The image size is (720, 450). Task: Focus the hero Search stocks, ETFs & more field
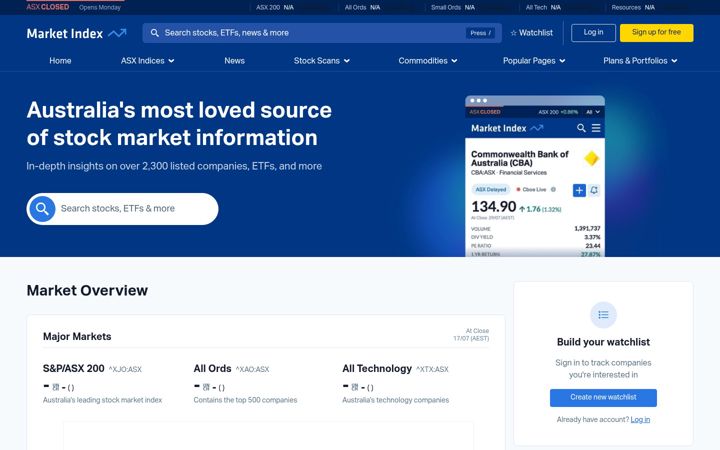point(122,209)
